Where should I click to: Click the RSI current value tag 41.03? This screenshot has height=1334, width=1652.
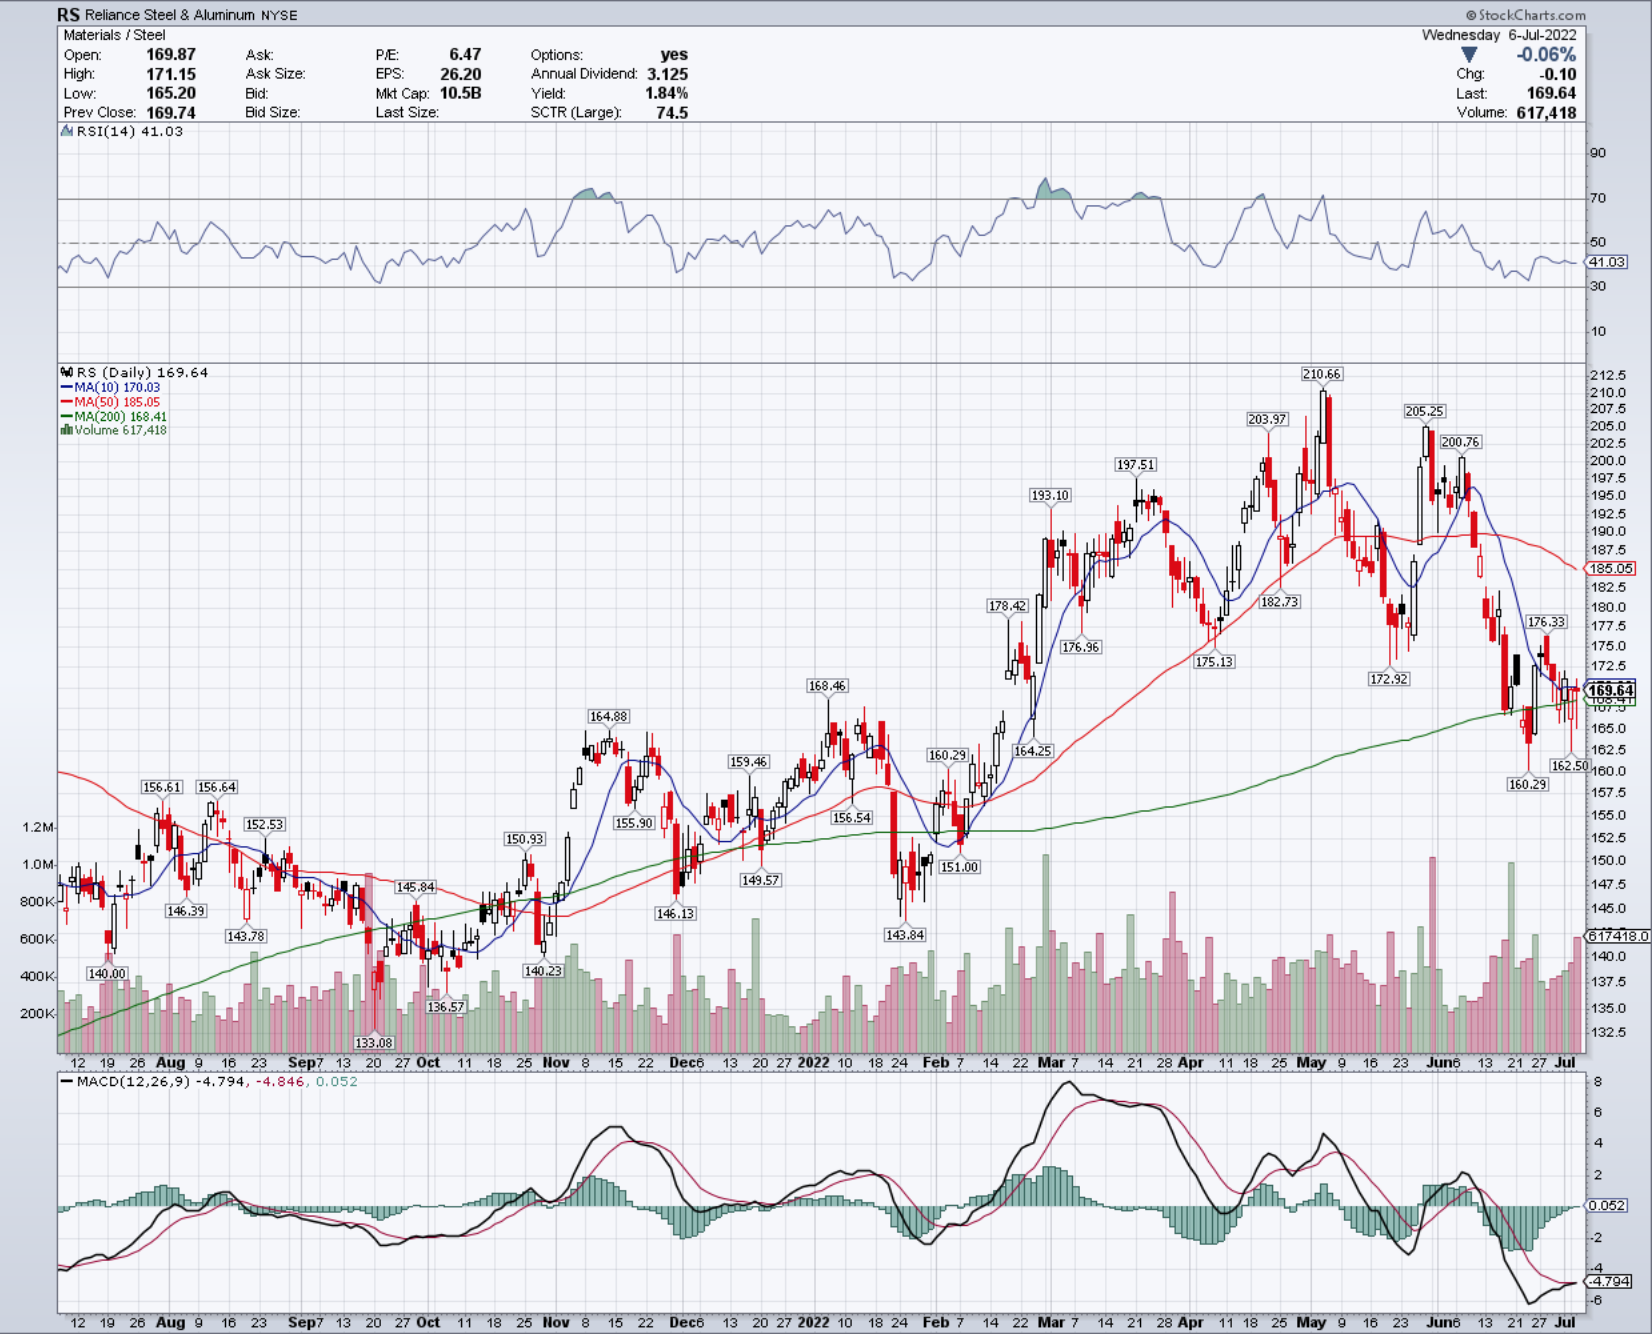pyautogui.click(x=1607, y=262)
